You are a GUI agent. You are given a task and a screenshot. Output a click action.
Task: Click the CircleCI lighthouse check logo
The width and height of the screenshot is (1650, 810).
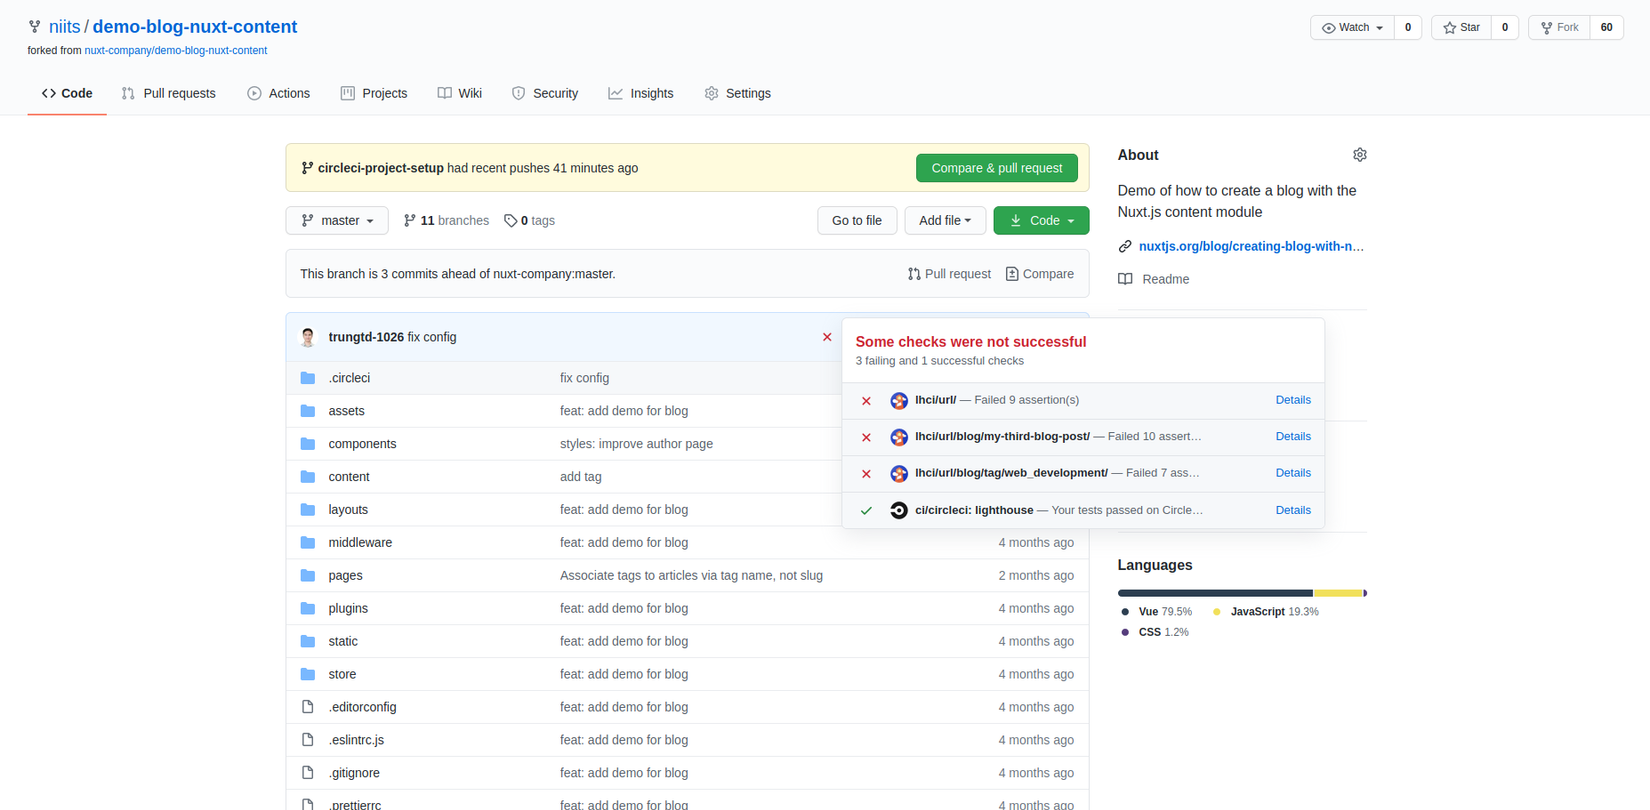[x=899, y=510]
